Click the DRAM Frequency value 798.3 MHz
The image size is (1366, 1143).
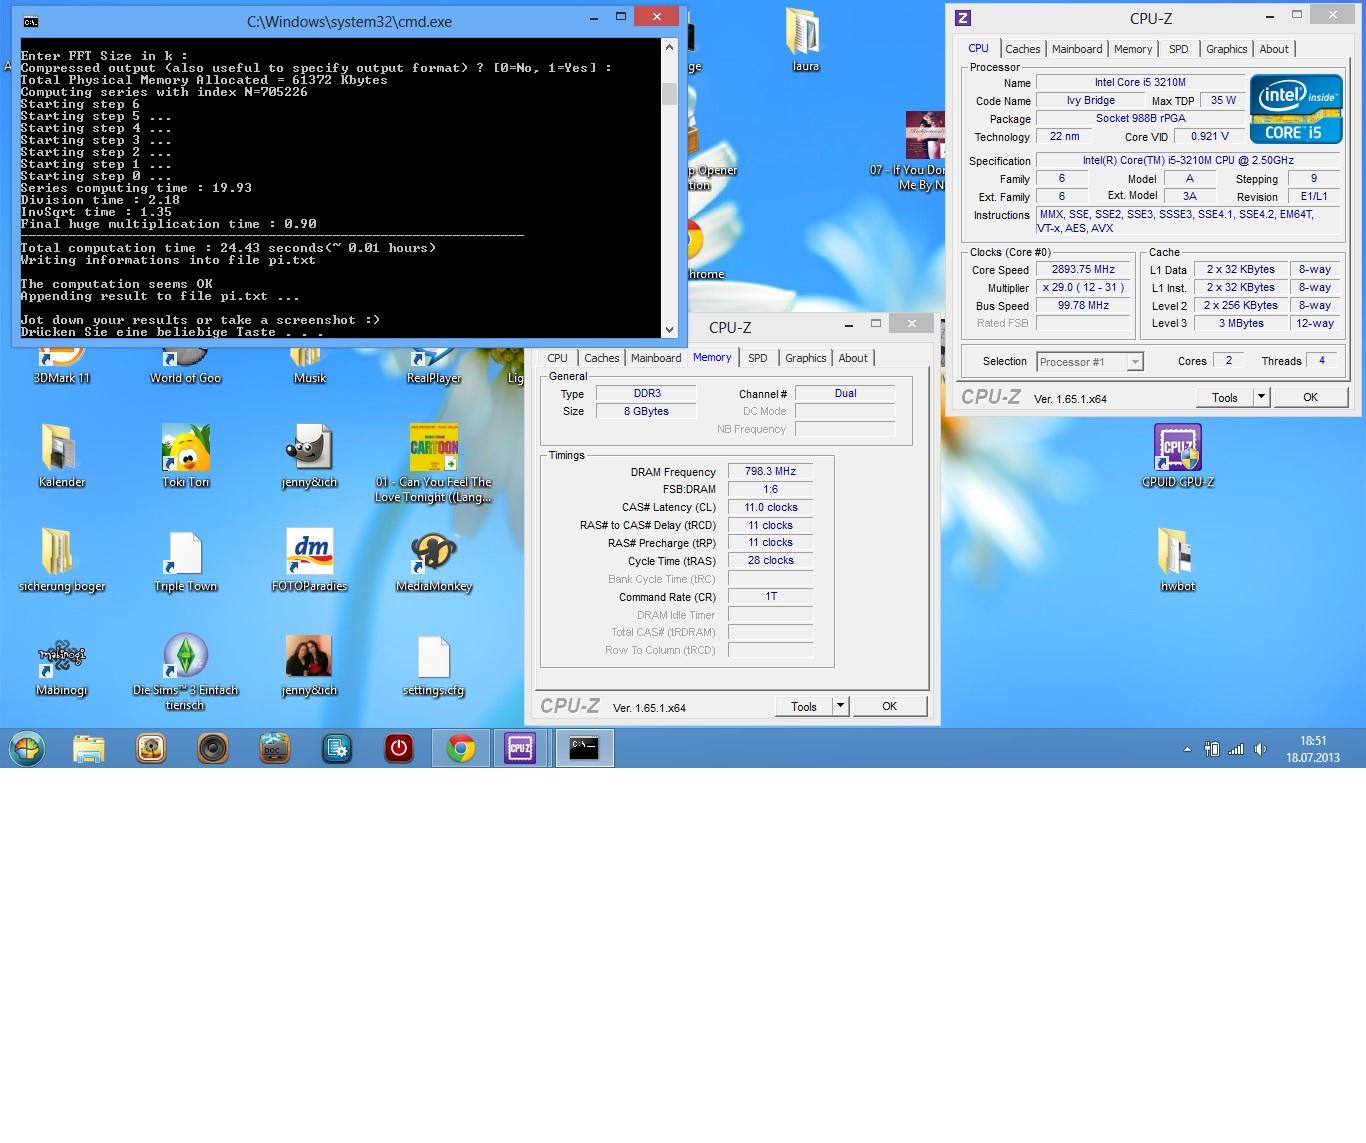[770, 471]
